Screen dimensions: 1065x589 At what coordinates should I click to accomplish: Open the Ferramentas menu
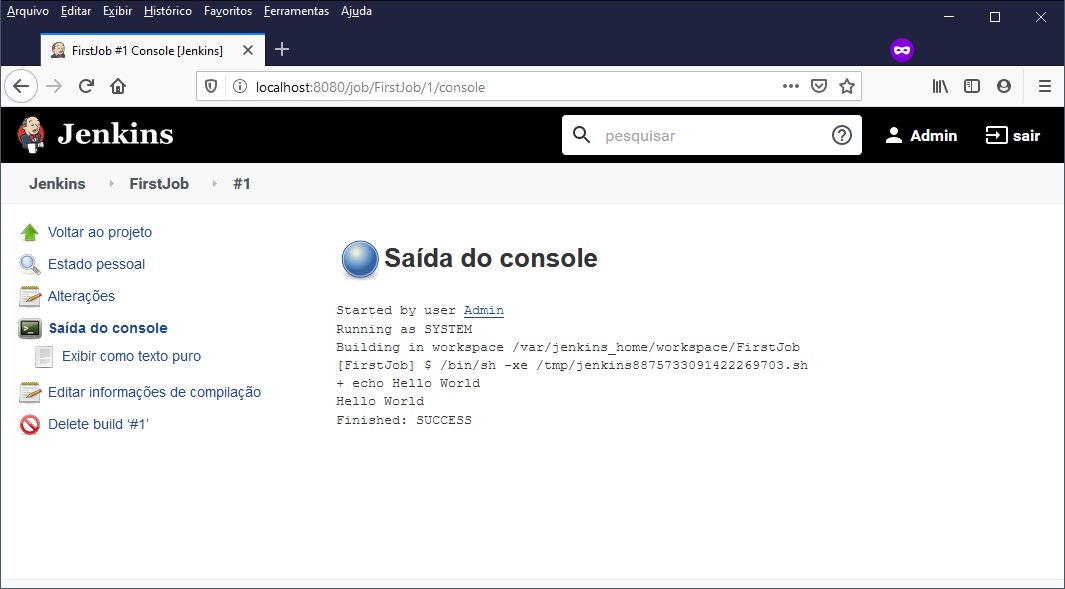tap(296, 11)
